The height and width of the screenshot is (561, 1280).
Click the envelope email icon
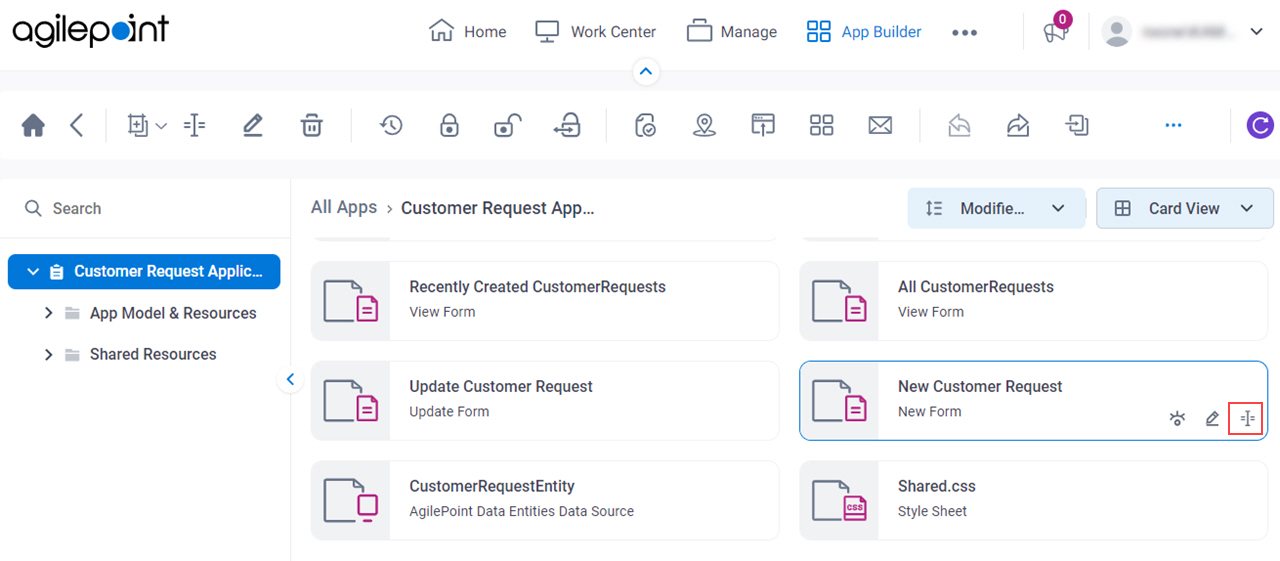pos(880,125)
